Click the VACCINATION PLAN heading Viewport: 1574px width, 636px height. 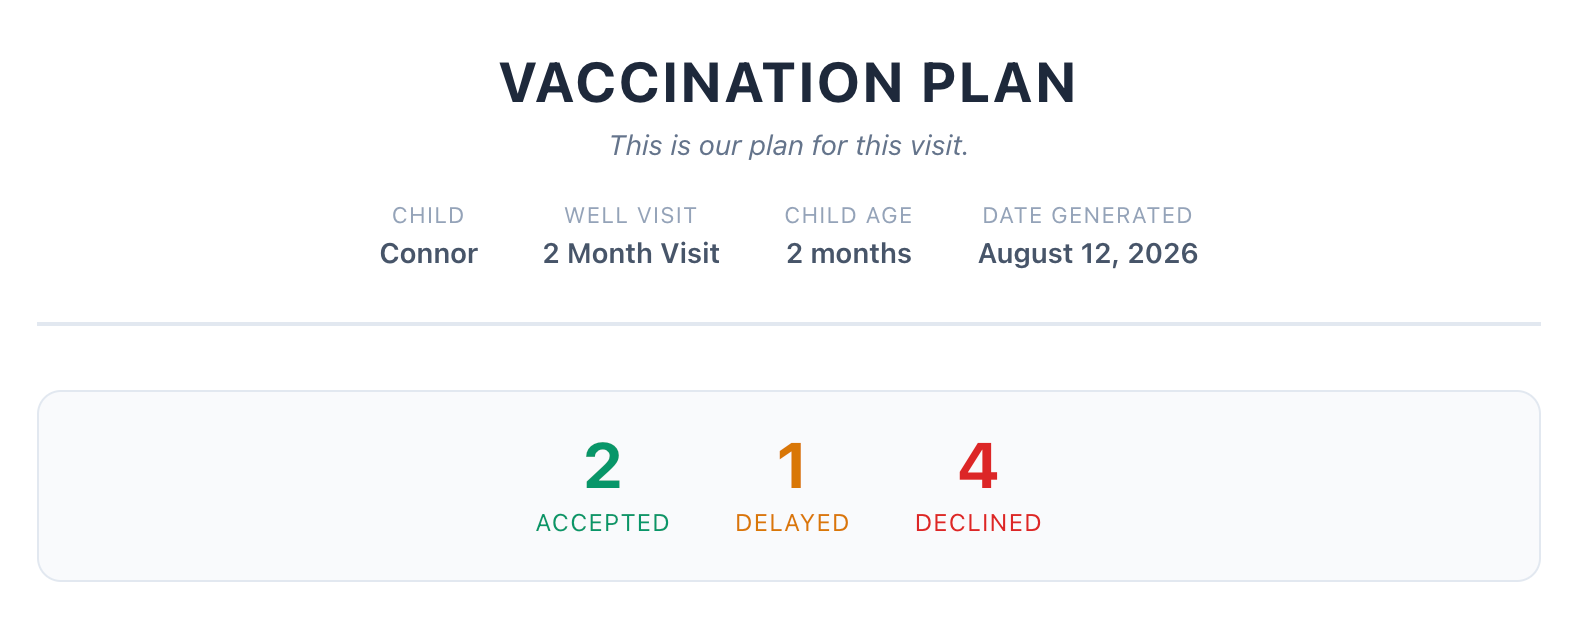tap(788, 83)
